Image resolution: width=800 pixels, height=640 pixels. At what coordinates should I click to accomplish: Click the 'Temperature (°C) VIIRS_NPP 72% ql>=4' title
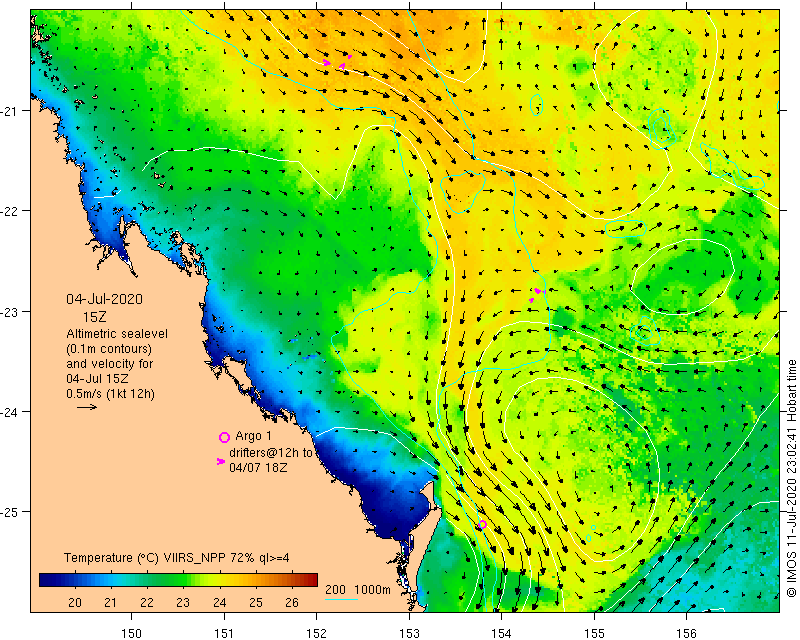click(x=177, y=558)
